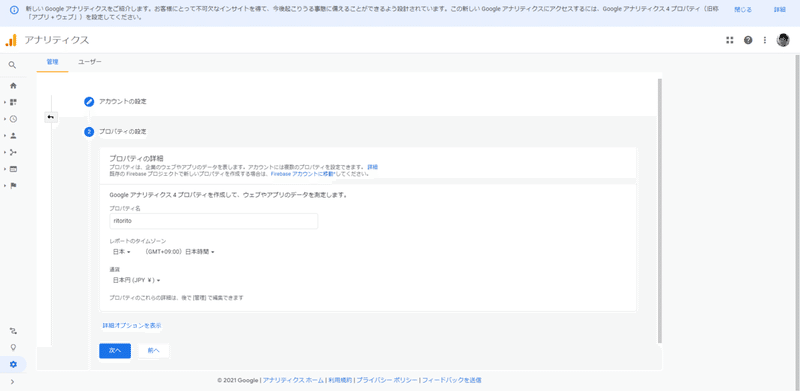Click the プロパティの詳細 heading

click(x=136, y=158)
